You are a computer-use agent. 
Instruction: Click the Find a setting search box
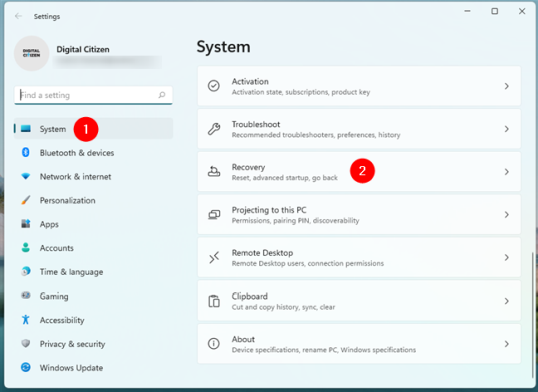pyautogui.click(x=93, y=95)
